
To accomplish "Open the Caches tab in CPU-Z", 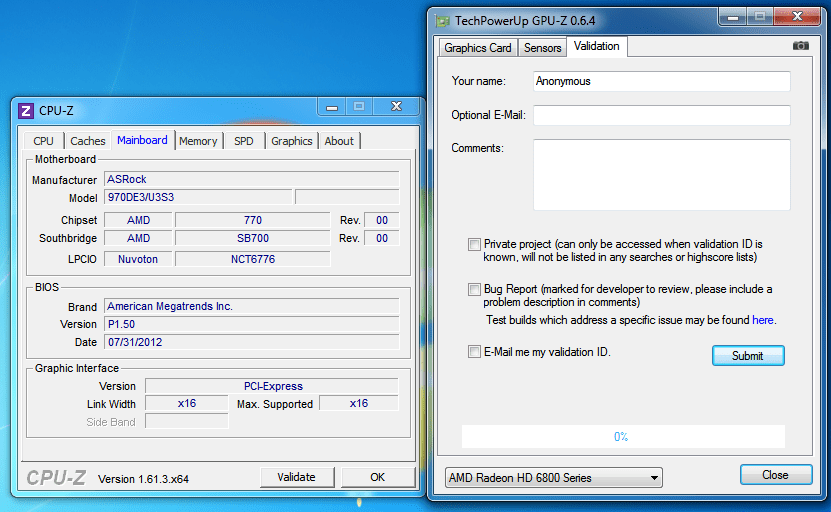I will point(87,141).
